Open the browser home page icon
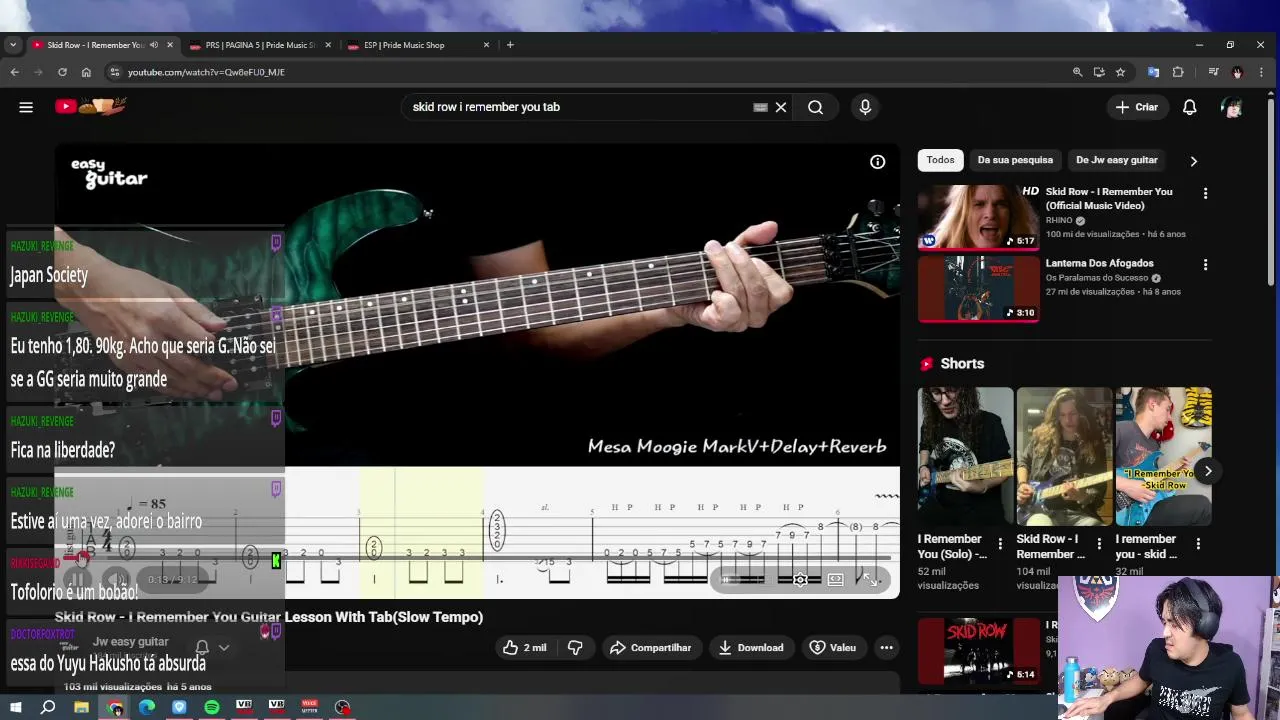1280x720 pixels. [86, 72]
